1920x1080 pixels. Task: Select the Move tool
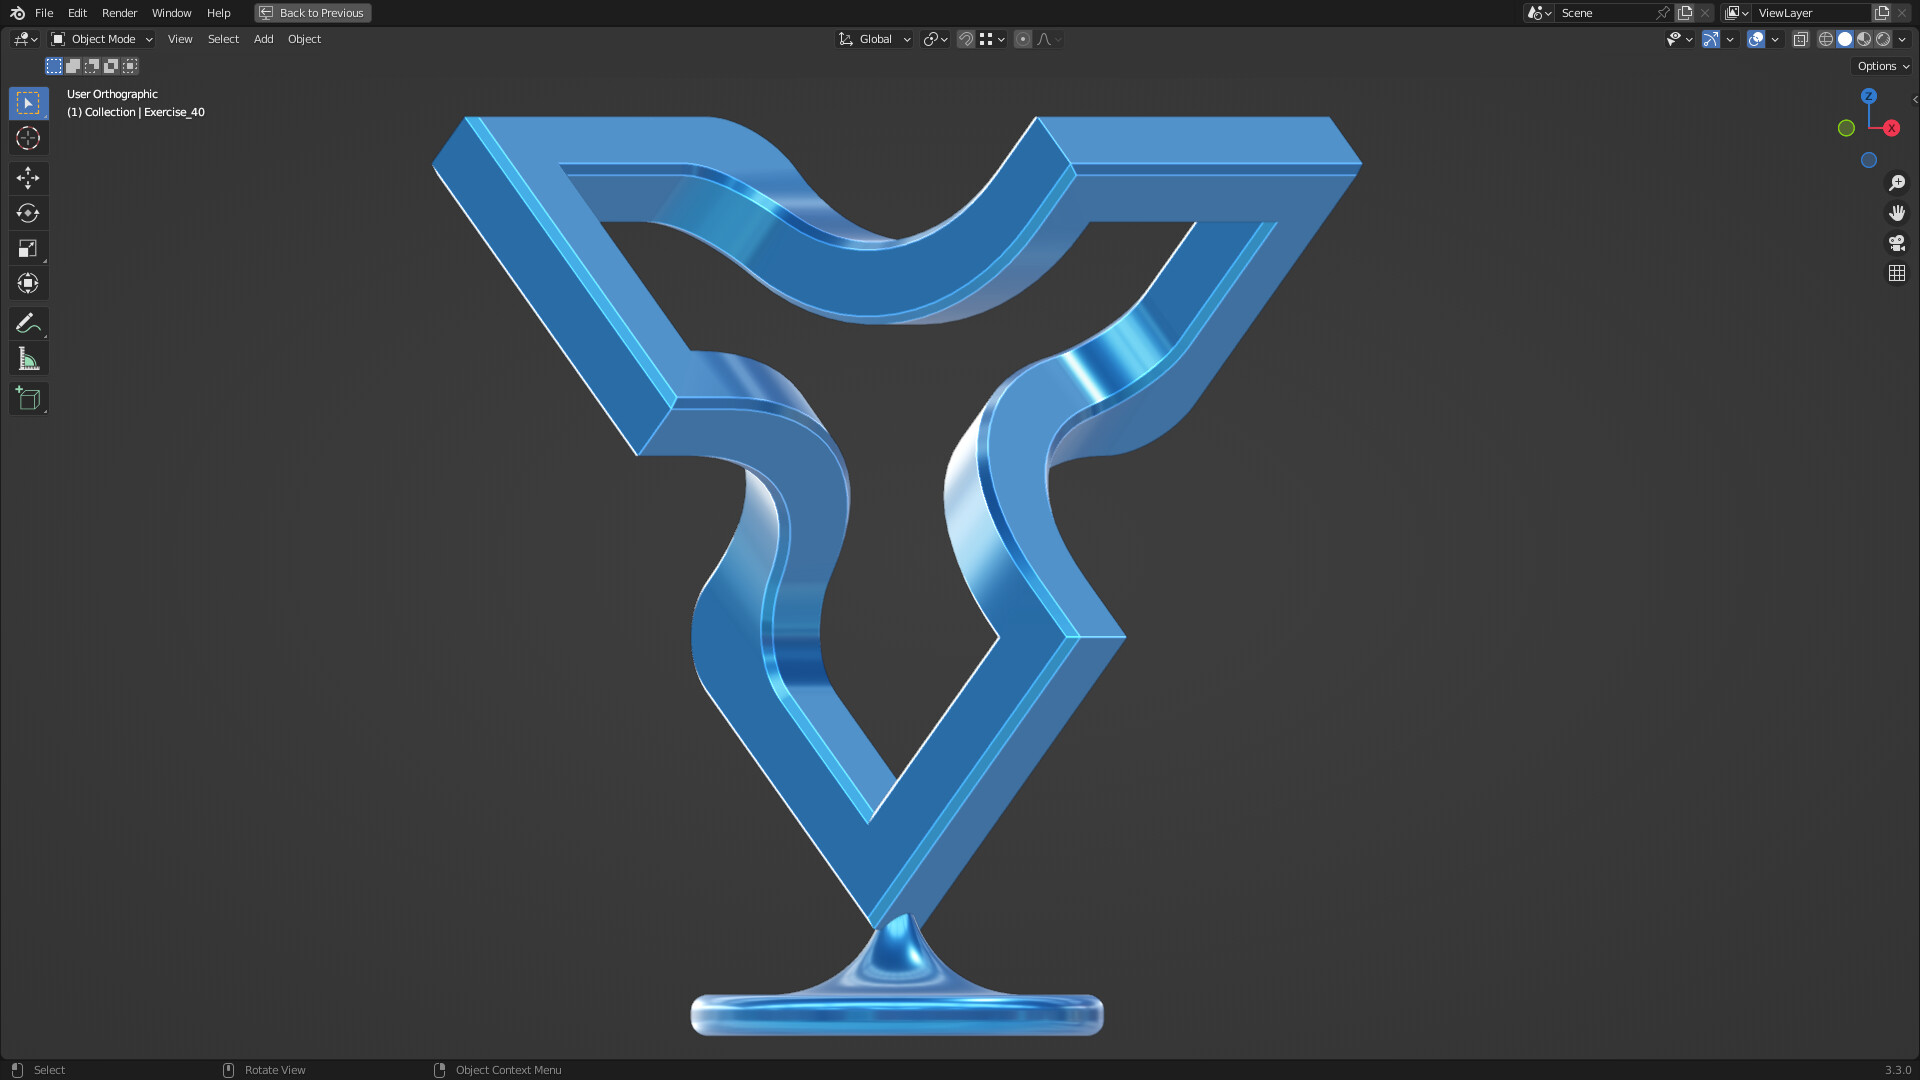pyautogui.click(x=28, y=178)
